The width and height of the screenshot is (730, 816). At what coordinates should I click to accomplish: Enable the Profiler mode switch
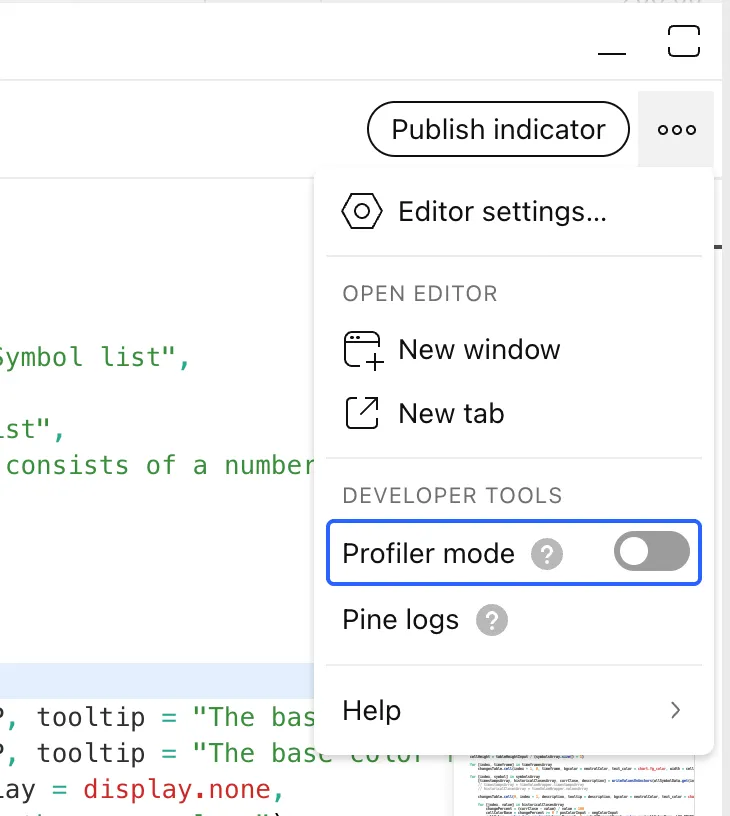click(x=651, y=552)
